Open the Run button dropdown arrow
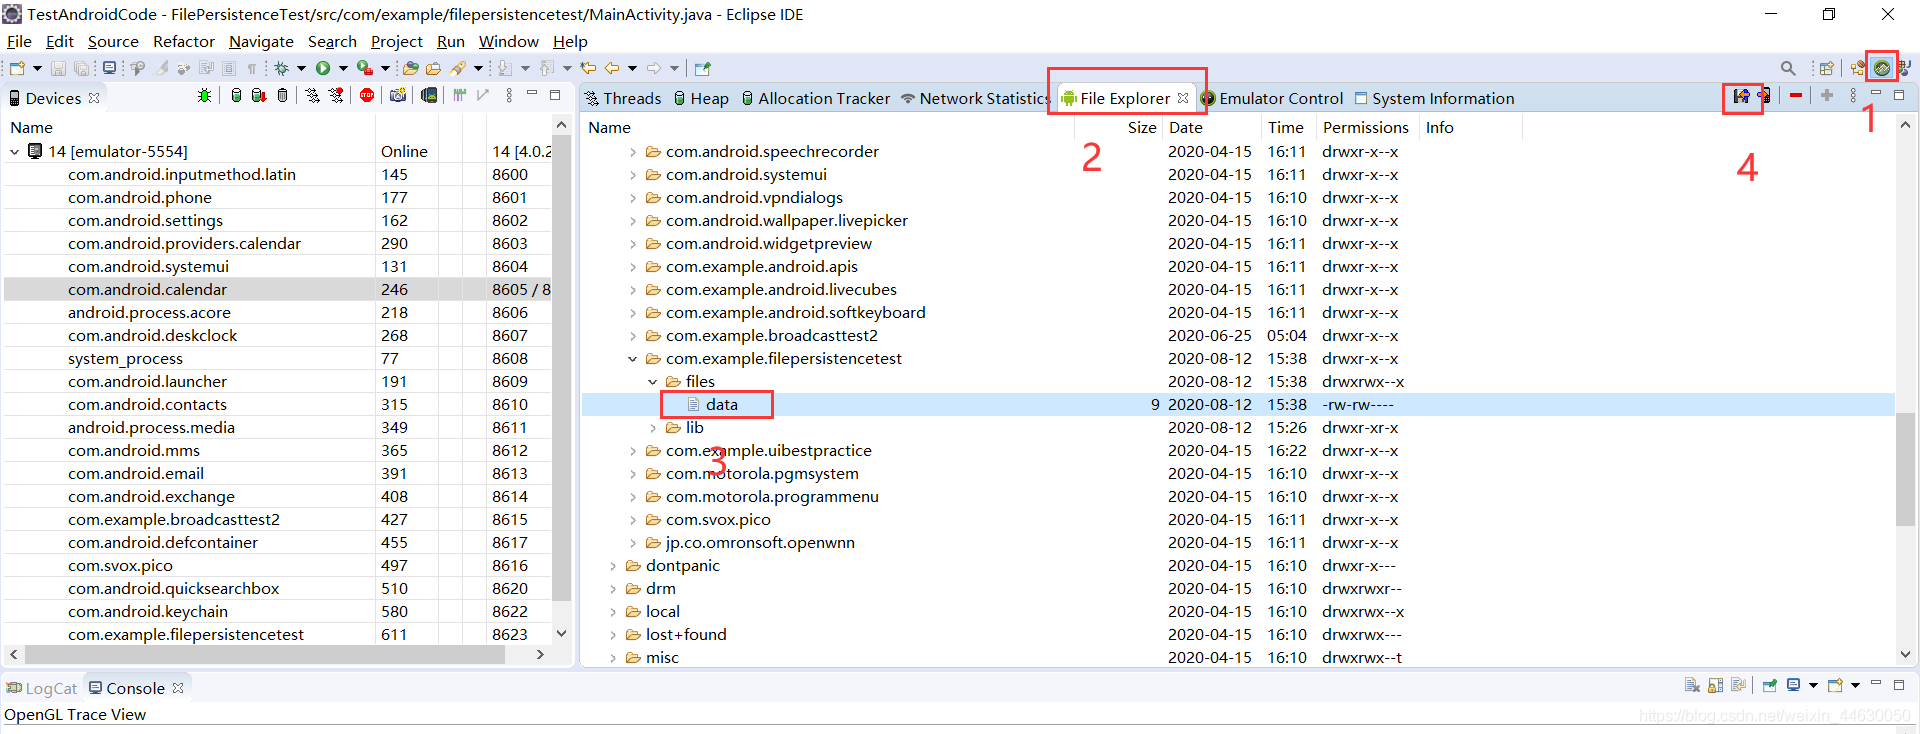This screenshot has height=734, width=1920. (343, 68)
